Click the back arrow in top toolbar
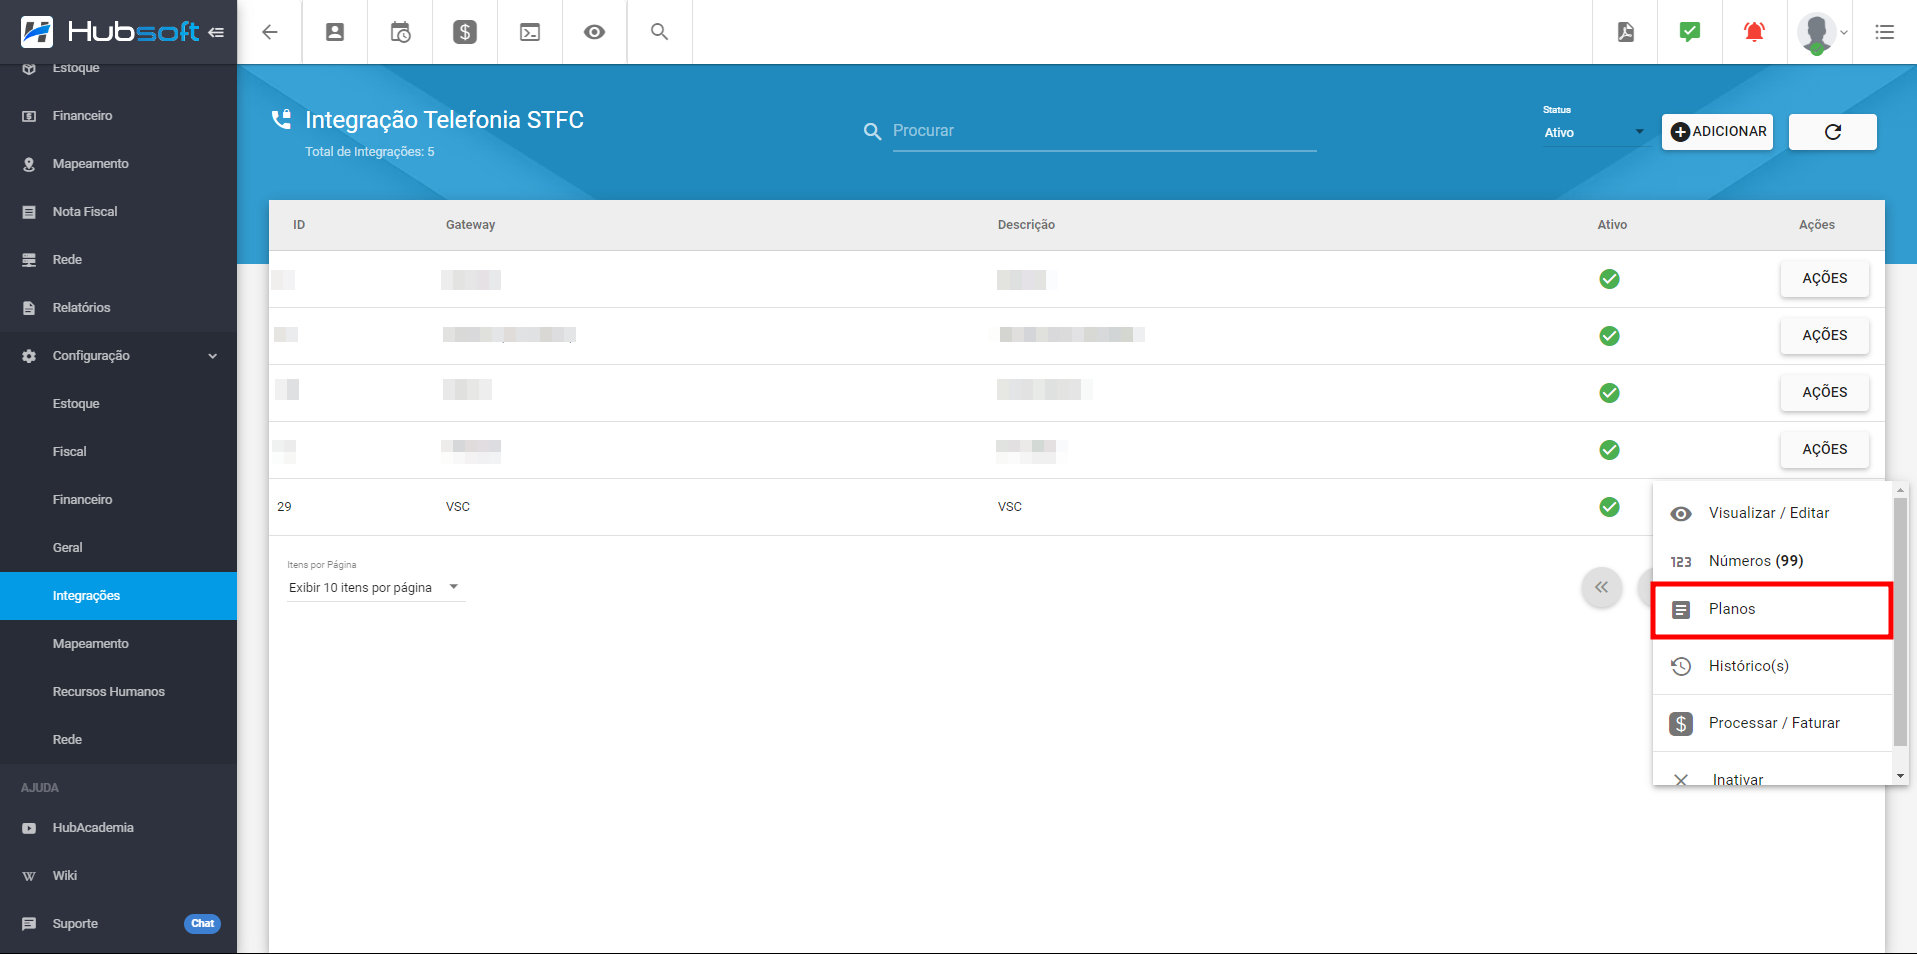1917x954 pixels. tap(270, 32)
